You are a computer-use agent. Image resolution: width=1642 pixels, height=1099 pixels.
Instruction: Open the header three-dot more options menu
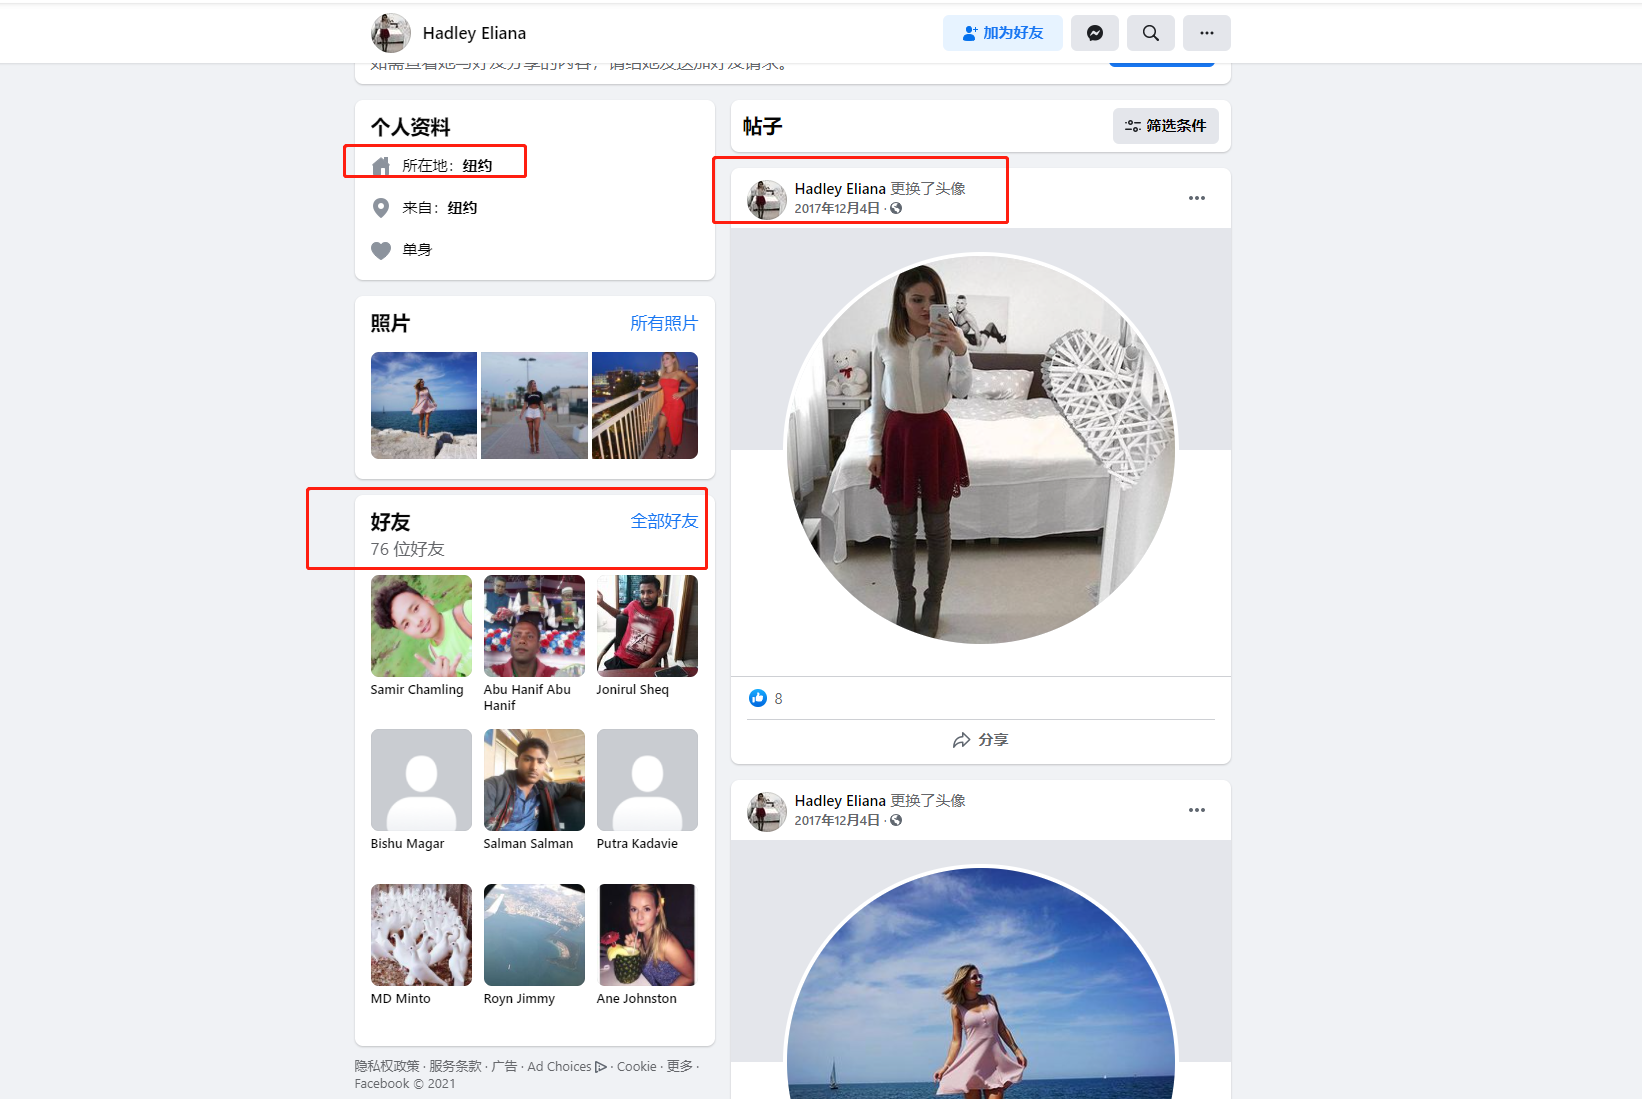1207,33
